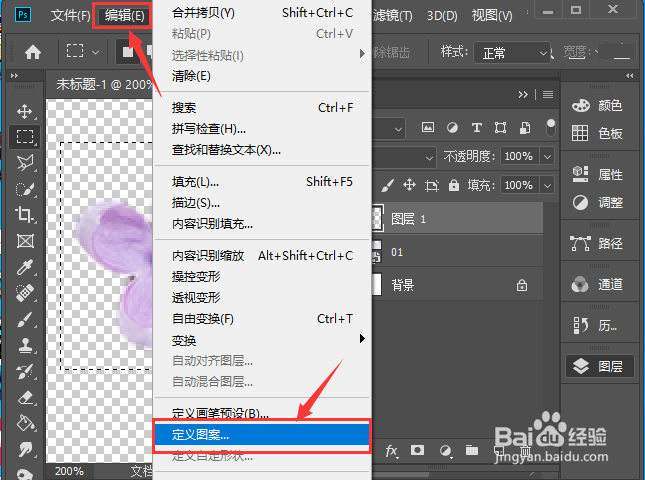Select the Polygonal Lasso tool
This screenshot has height=480, width=645.
coord(25,163)
